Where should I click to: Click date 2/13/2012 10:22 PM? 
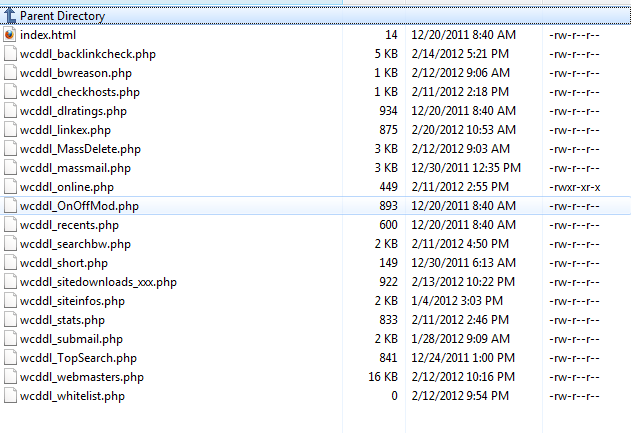click(463, 282)
